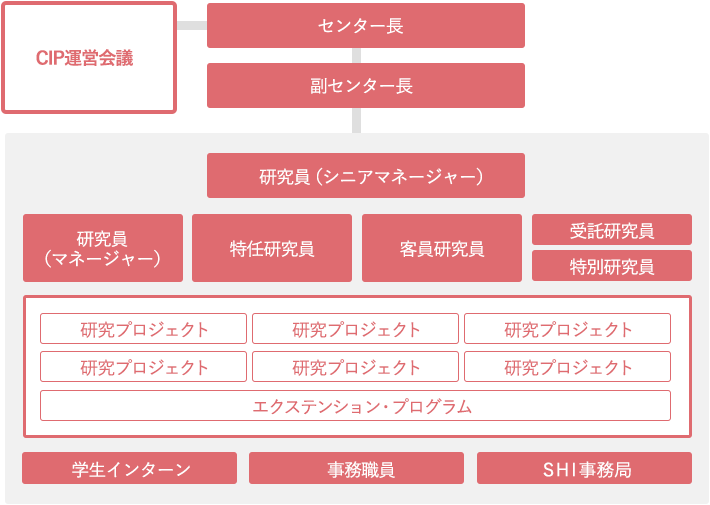The image size is (710, 505).
Task: Select top-left 研究プロジェクト box
Action: pos(144,329)
